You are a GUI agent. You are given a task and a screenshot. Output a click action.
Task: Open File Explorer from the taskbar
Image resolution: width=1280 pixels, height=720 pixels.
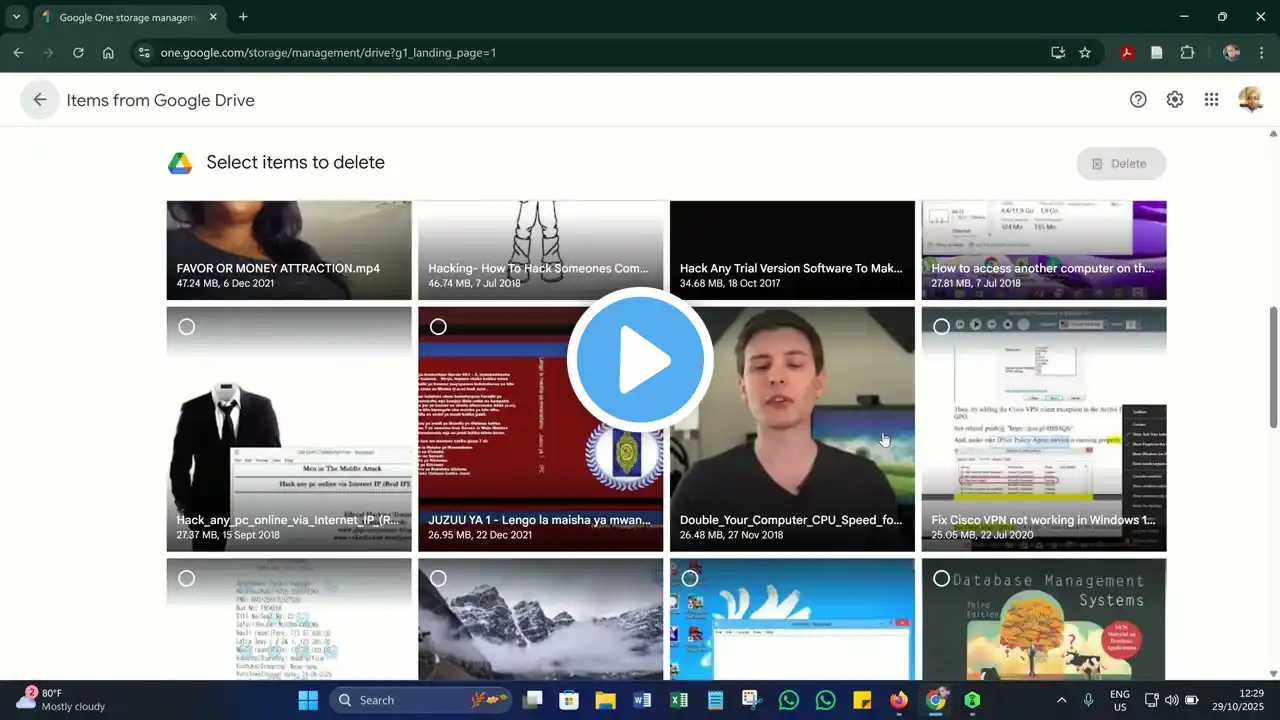pos(606,700)
